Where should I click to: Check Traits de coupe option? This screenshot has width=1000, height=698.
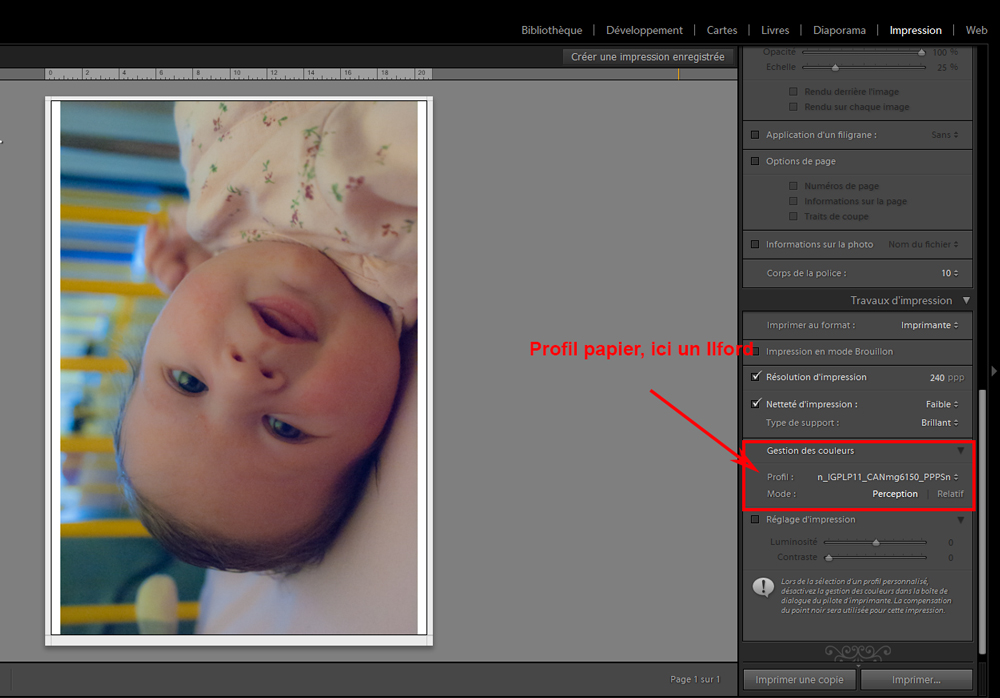pyautogui.click(x=793, y=216)
